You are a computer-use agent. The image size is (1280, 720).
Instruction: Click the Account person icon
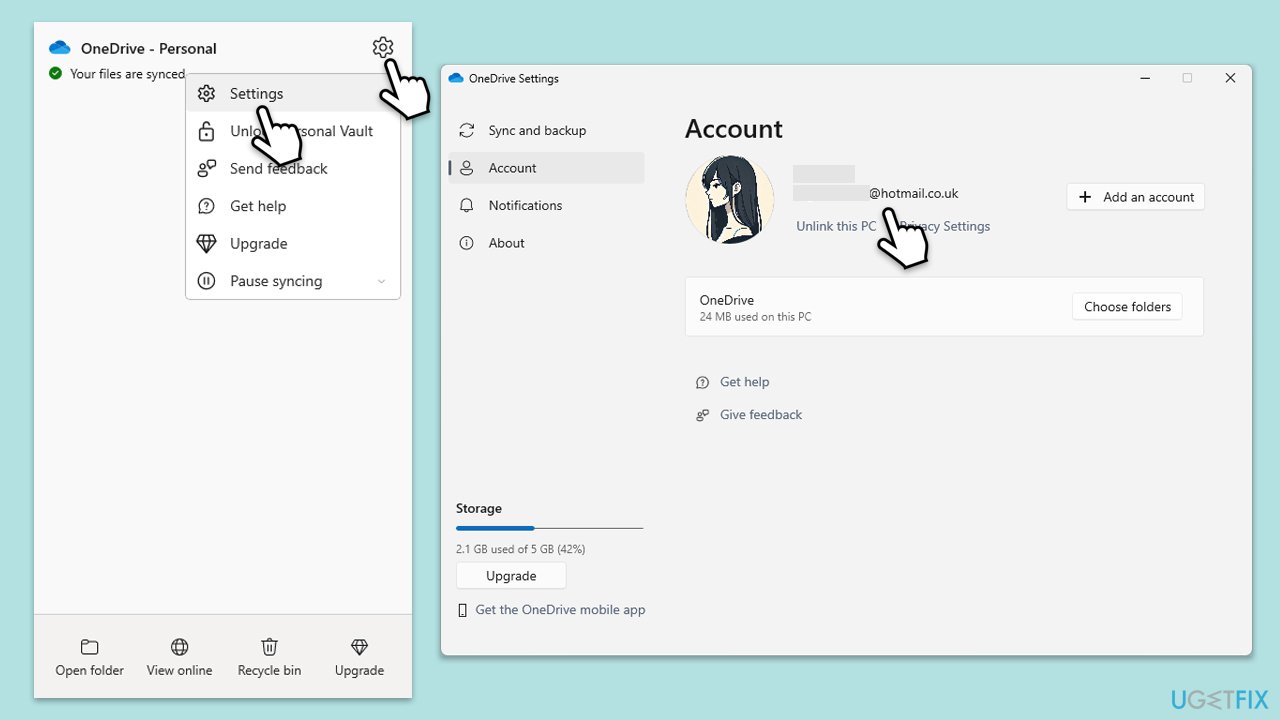coord(466,168)
